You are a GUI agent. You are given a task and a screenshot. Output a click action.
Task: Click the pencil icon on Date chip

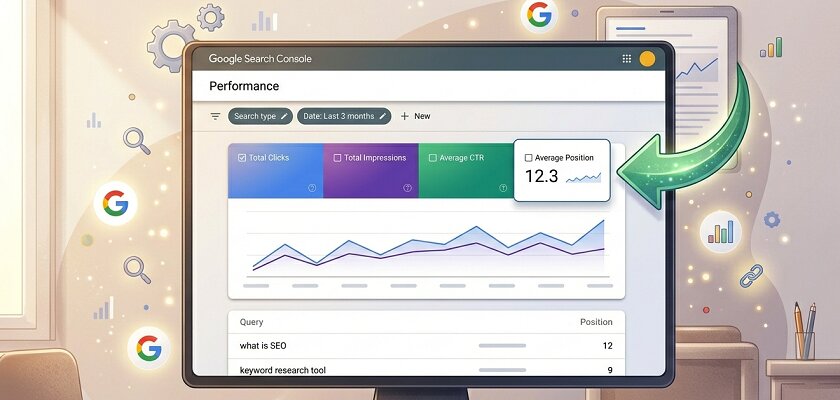382,116
